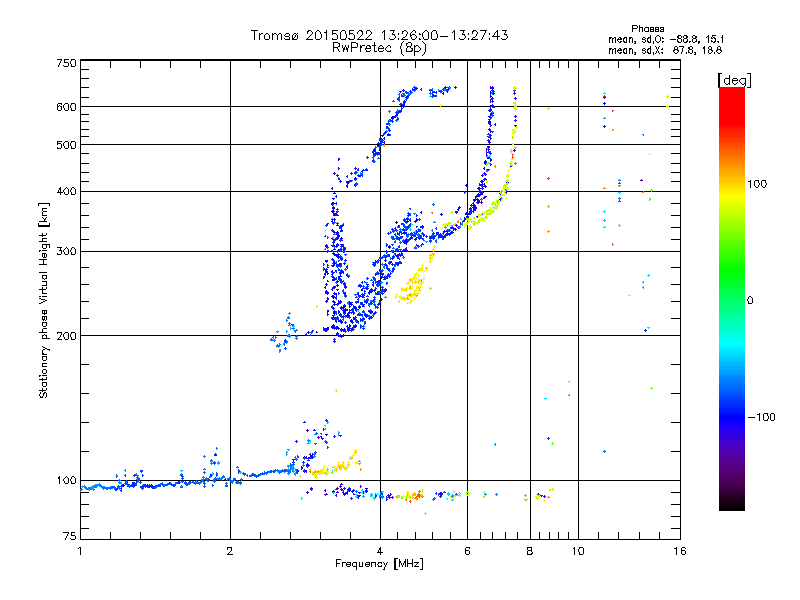The width and height of the screenshot is (800, 600).
Task: Click the y-axis '500' tick label
Action: point(66,145)
